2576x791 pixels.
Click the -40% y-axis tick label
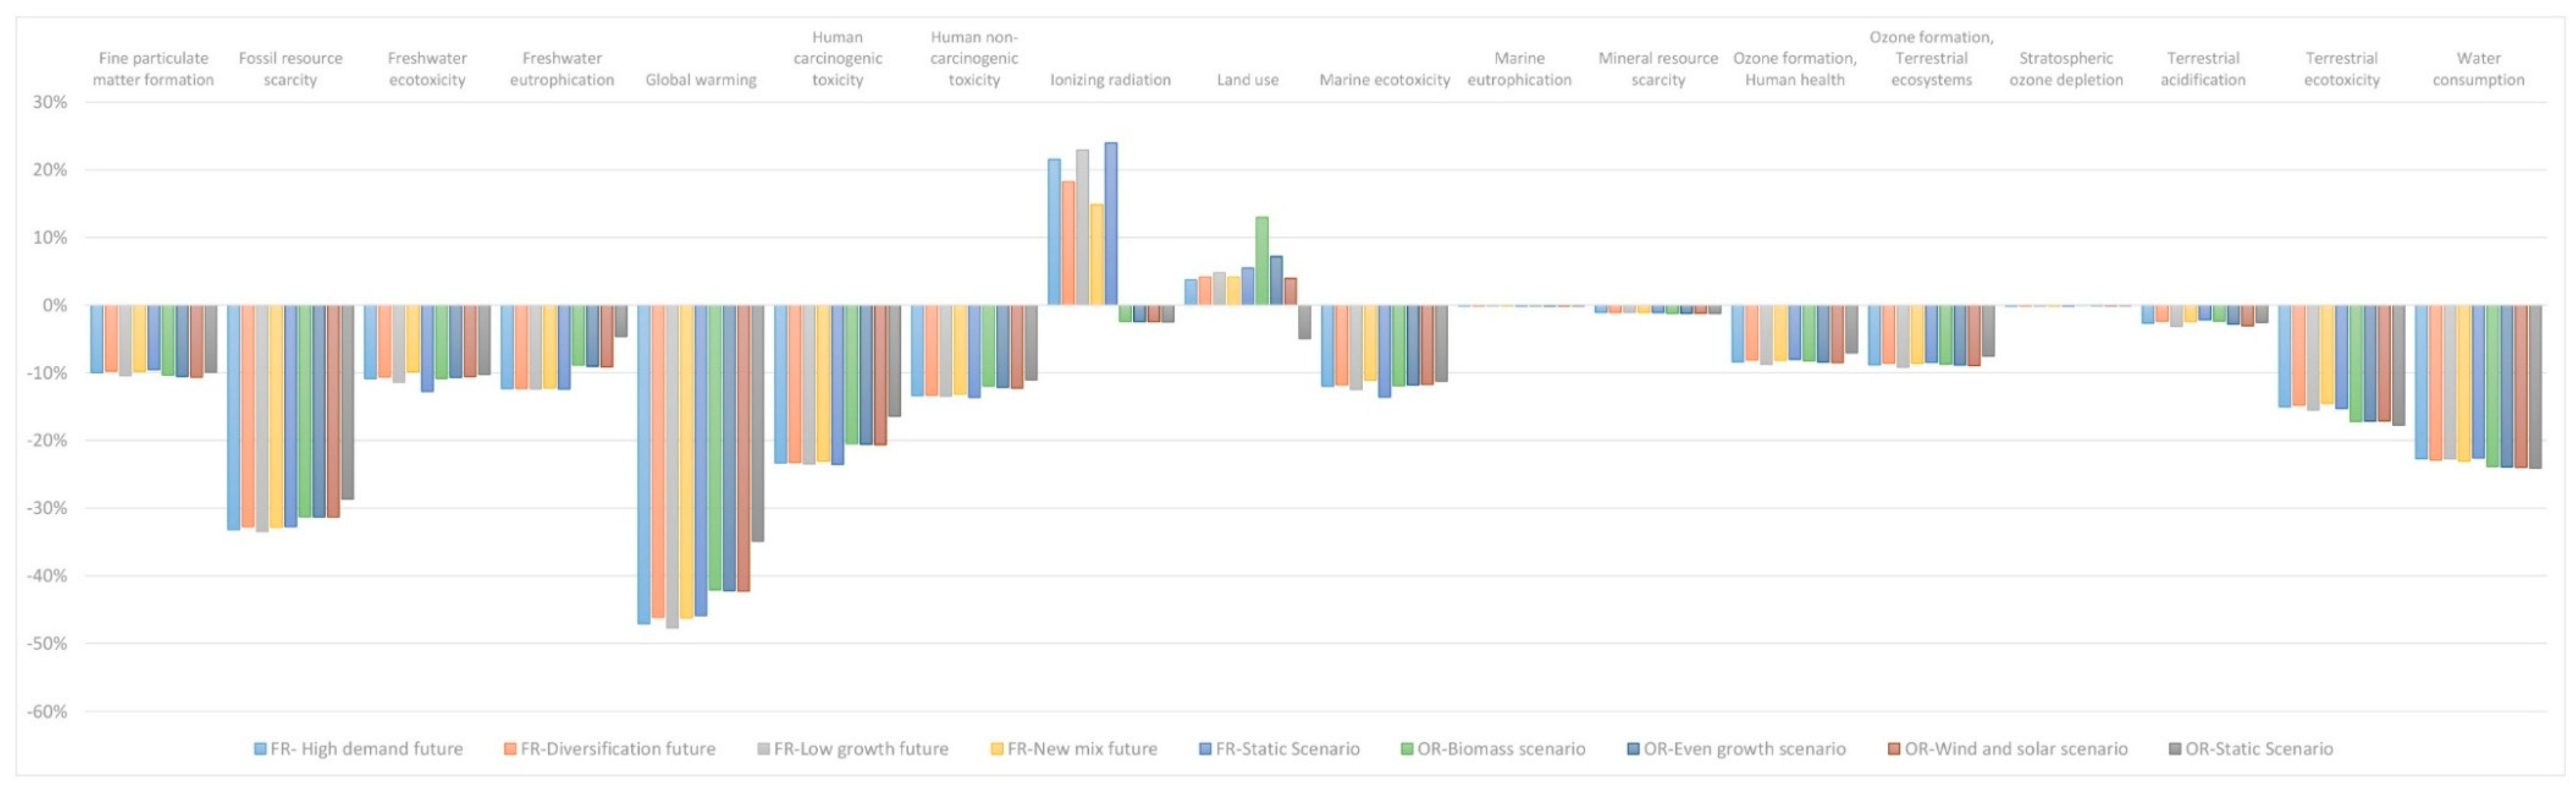pyautogui.click(x=47, y=576)
